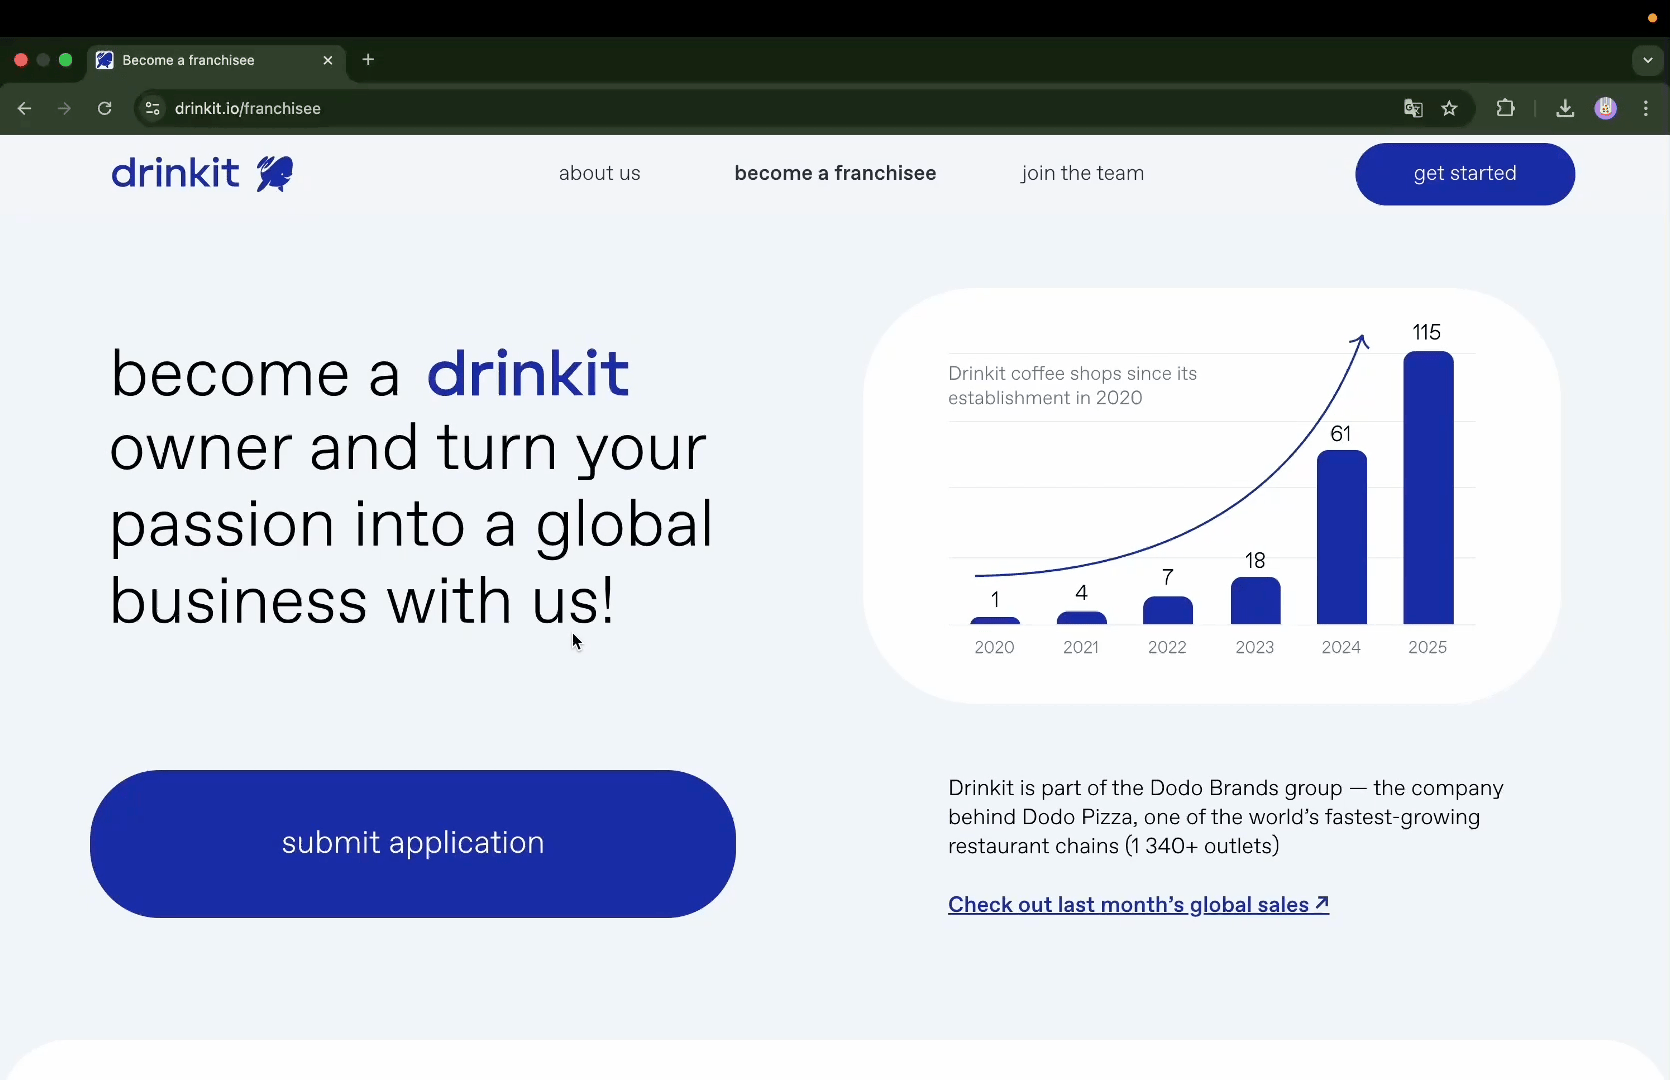Reload the page with refresh icon
This screenshot has height=1080, width=1670.
point(105,109)
